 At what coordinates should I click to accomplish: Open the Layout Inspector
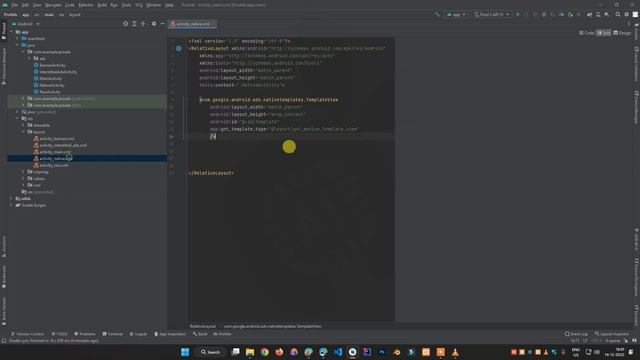[612, 334]
